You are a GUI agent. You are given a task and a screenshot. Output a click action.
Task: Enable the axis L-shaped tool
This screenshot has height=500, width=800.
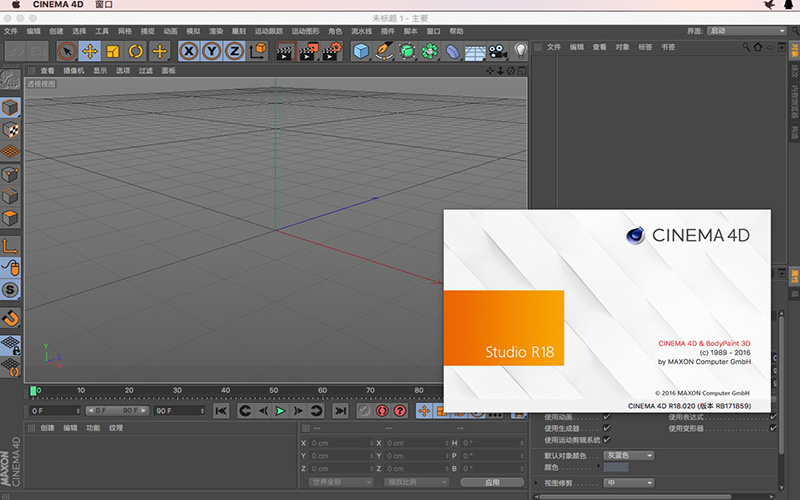[x=10, y=246]
